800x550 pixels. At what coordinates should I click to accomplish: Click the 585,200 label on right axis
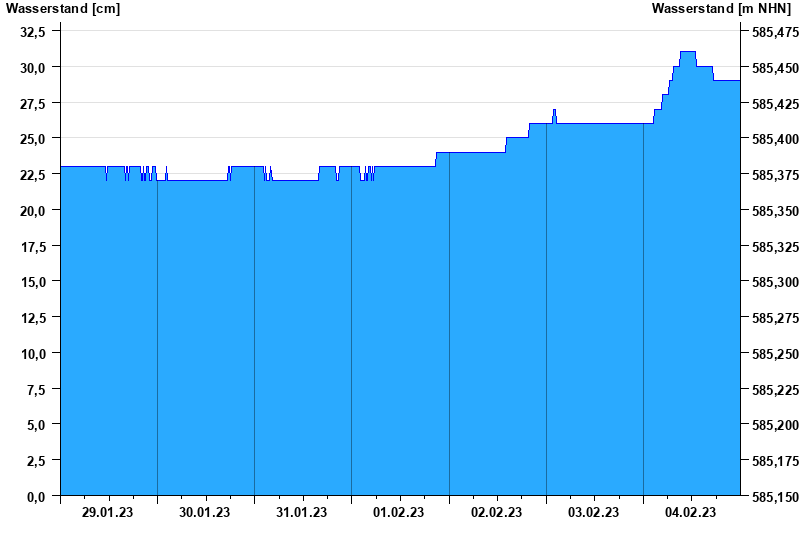[x=776, y=424]
